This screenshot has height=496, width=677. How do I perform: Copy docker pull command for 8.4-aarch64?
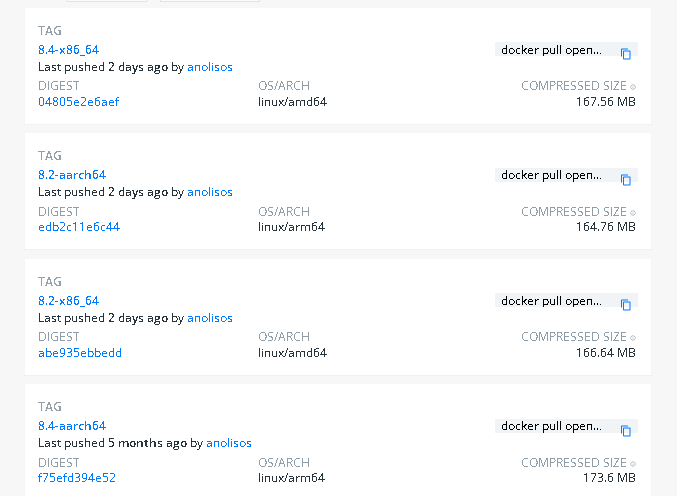coord(626,431)
